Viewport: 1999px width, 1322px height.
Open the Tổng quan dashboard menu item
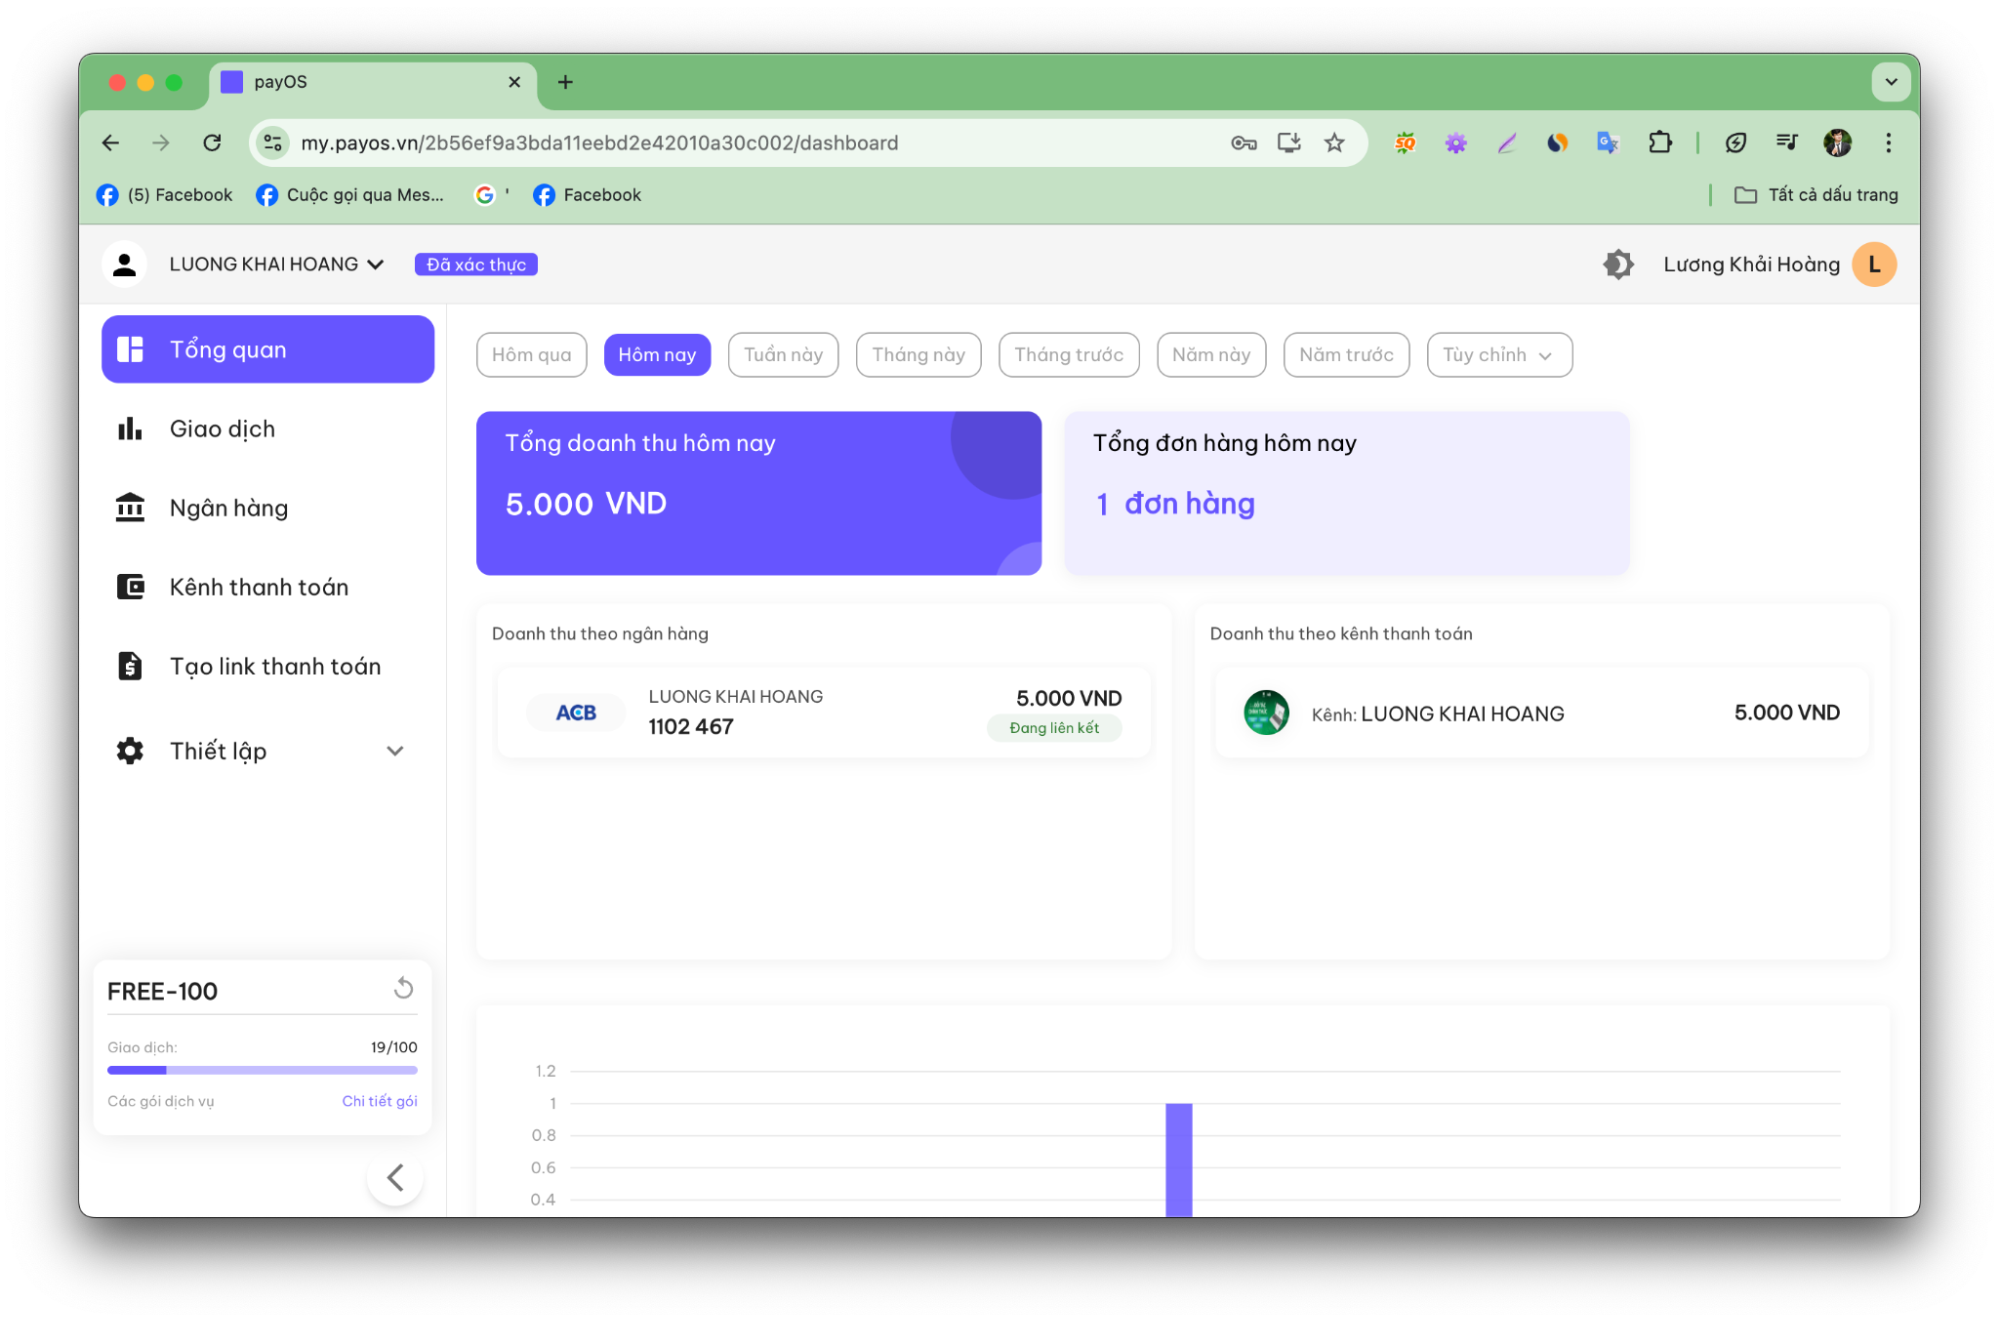(267, 349)
